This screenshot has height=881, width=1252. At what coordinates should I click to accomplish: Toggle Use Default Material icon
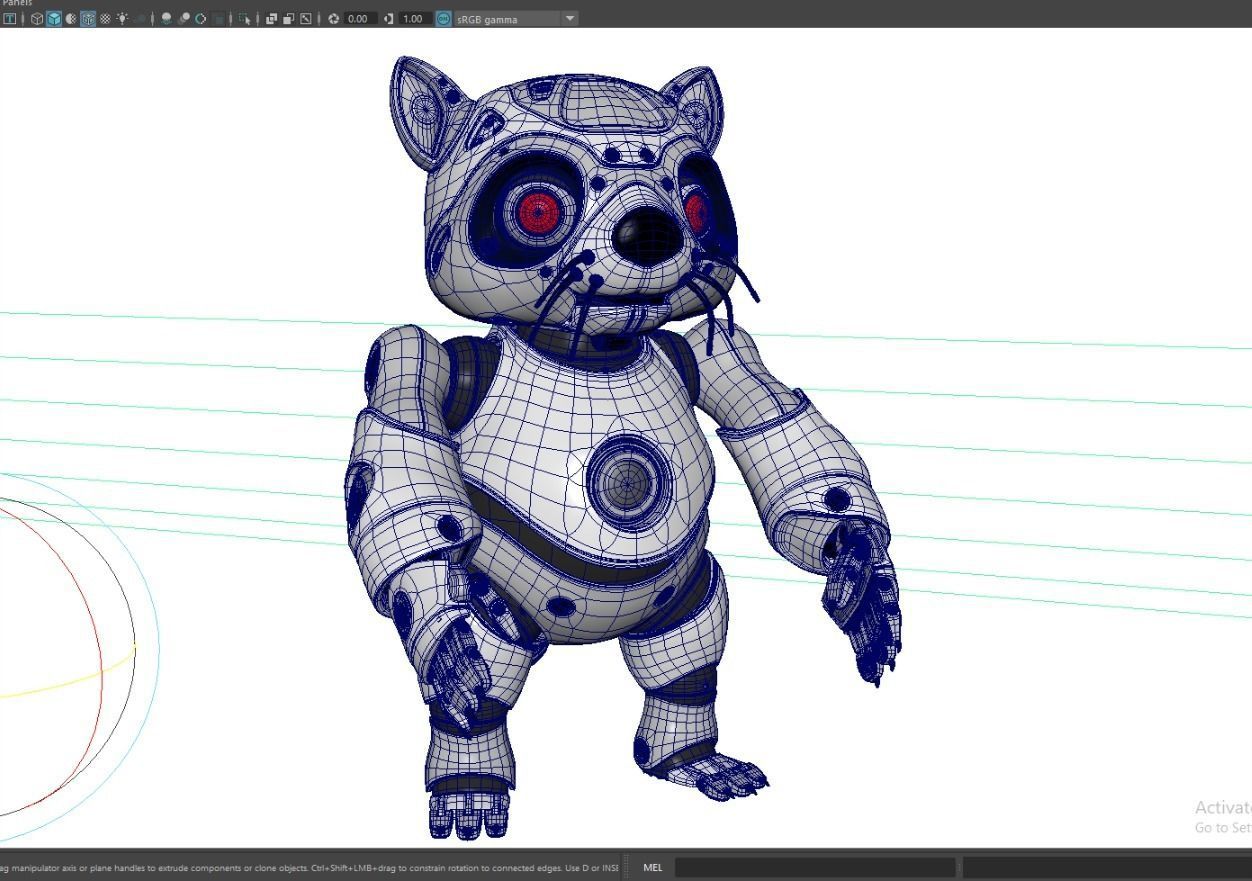point(71,19)
